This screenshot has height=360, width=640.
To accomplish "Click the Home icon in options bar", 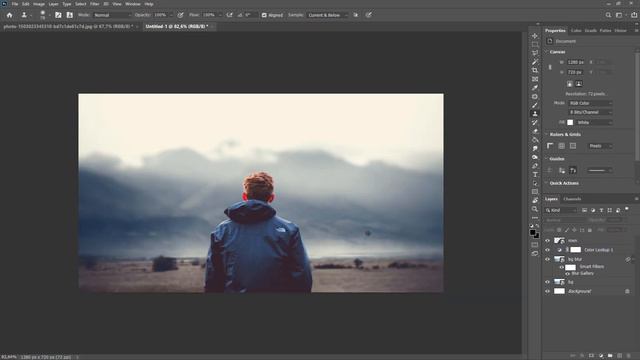I will 9,15.
